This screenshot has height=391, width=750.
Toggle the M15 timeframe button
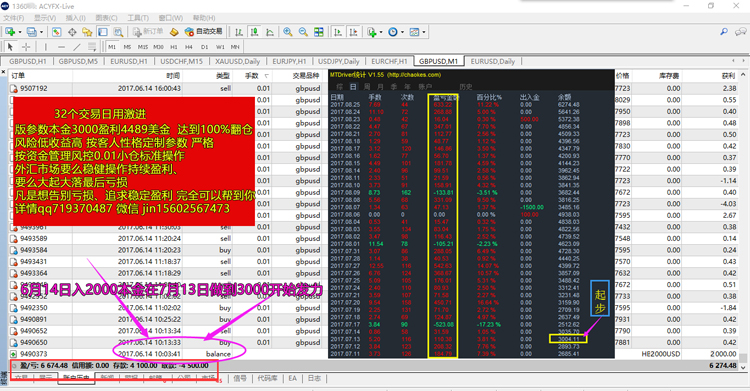click(143, 47)
